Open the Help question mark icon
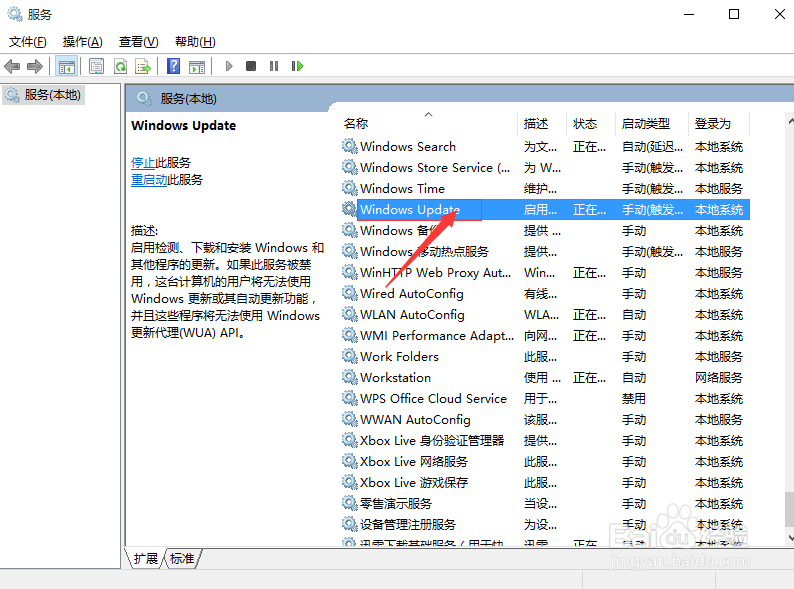 click(x=173, y=66)
